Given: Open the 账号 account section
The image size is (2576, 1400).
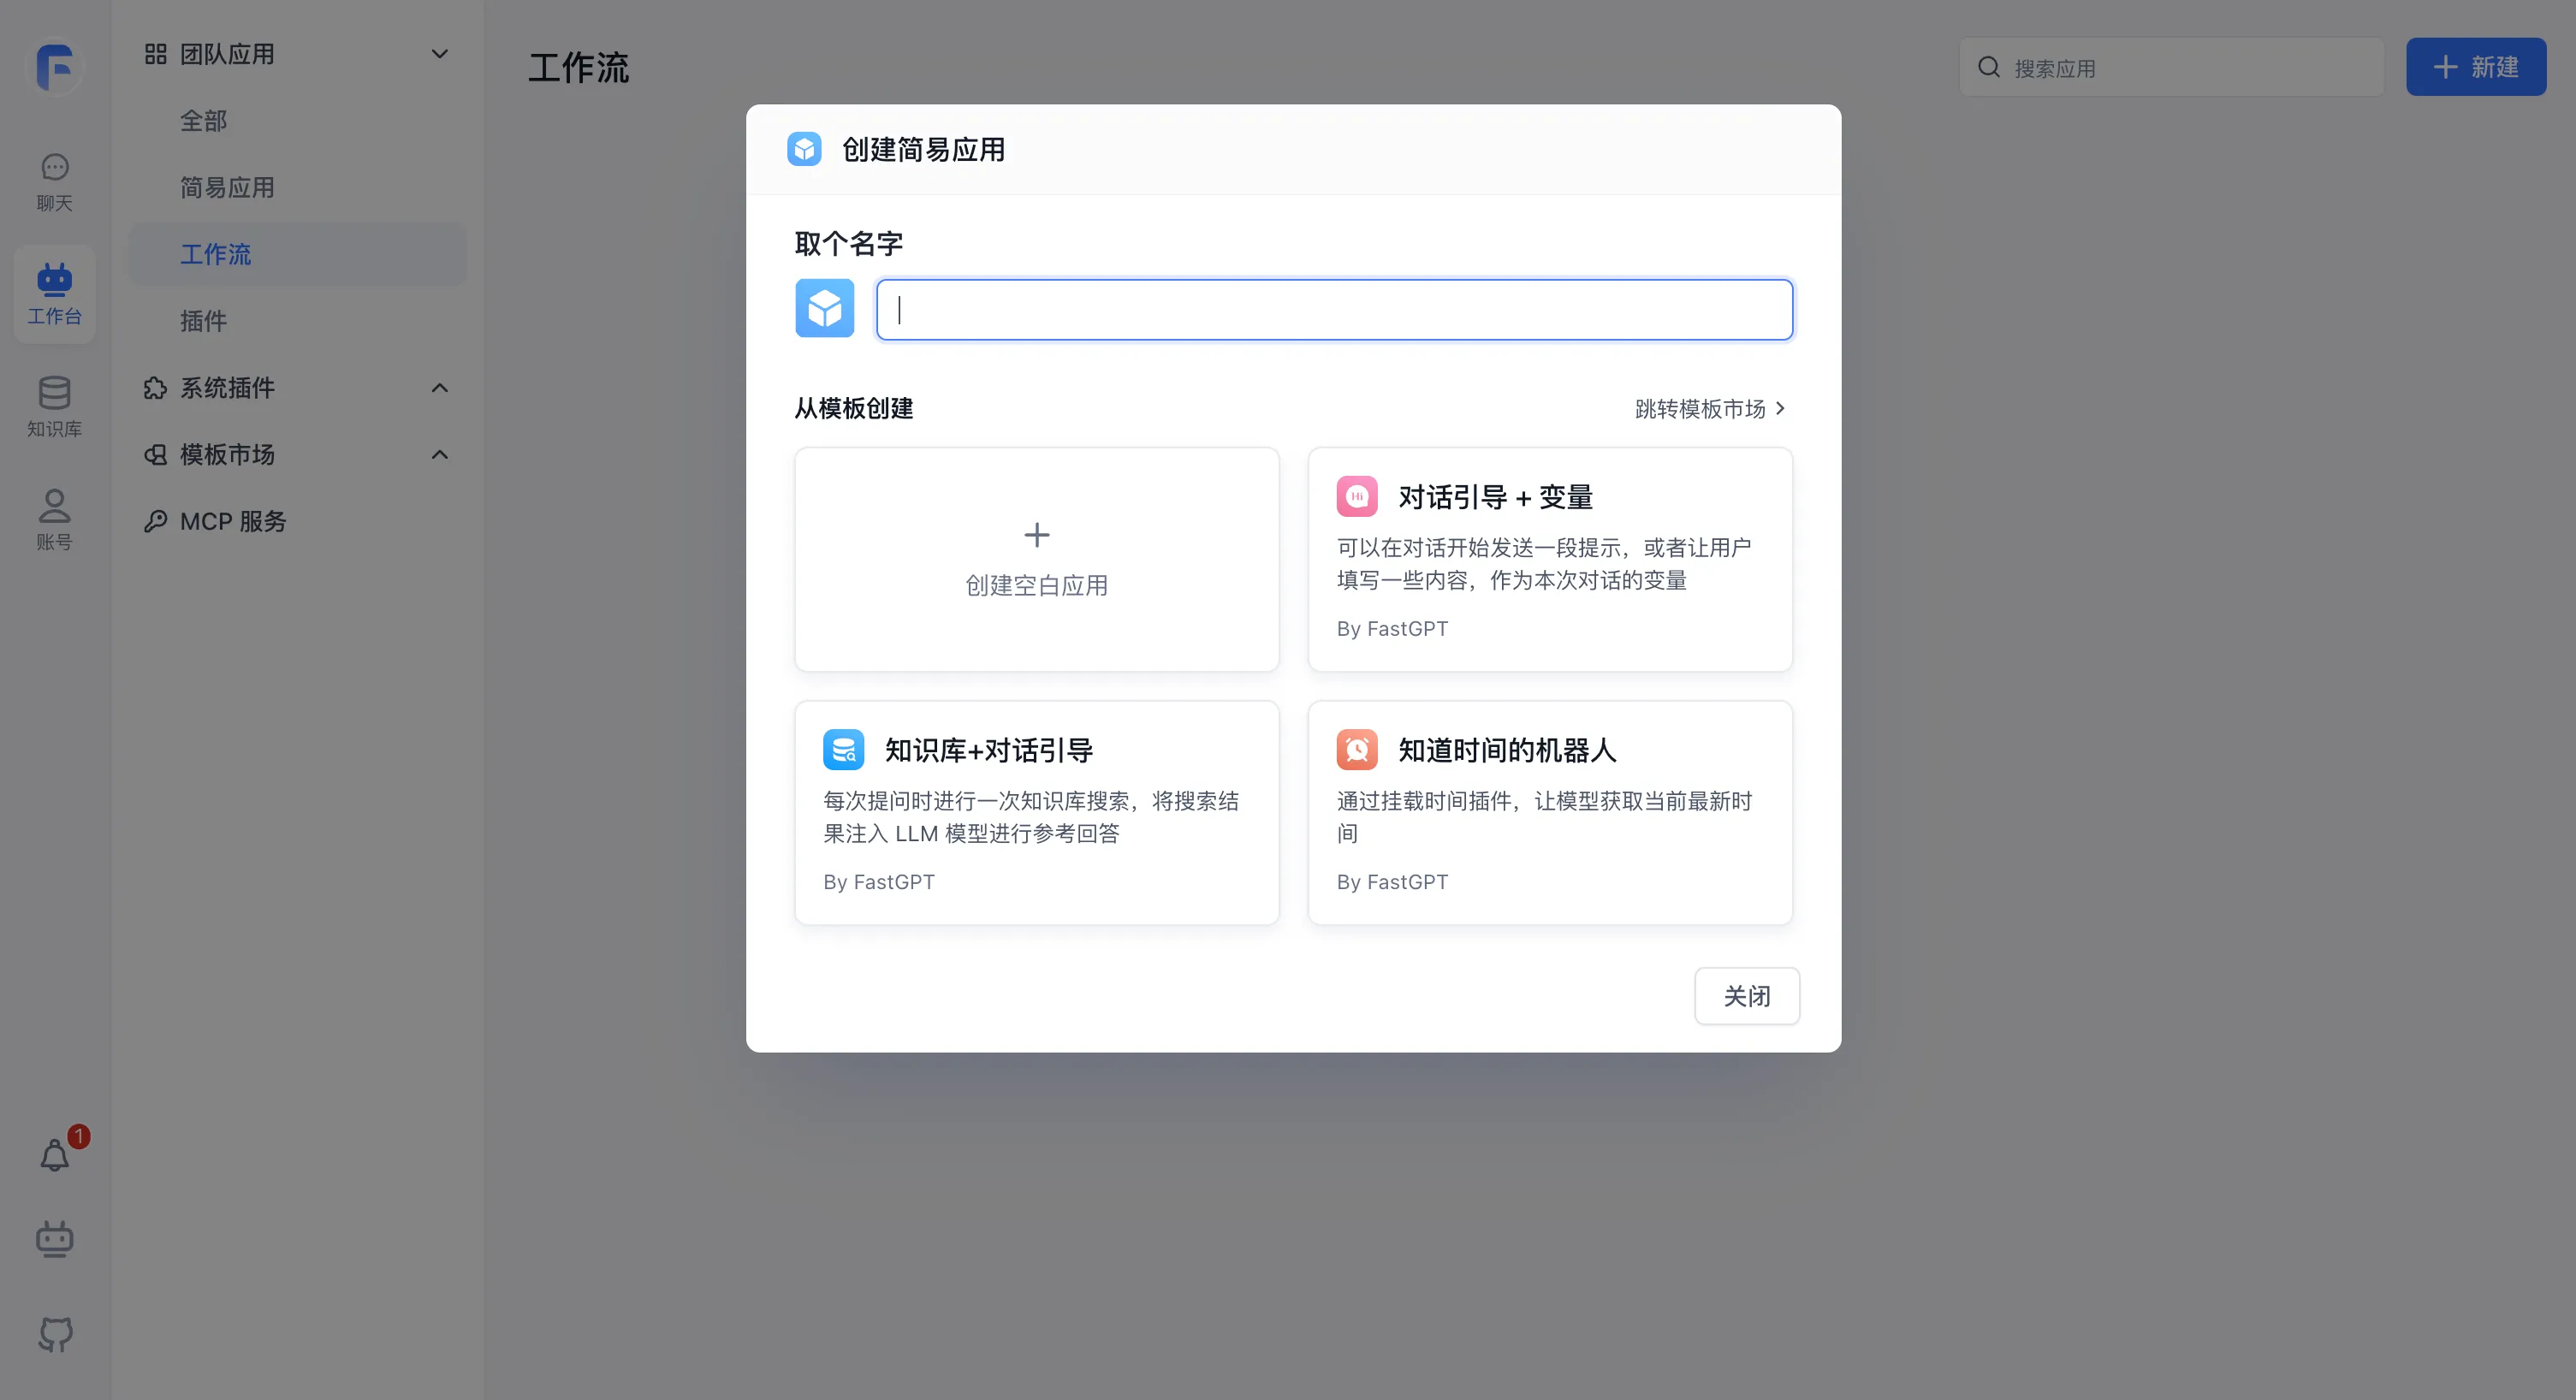Looking at the screenshot, I should (x=54, y=516).
